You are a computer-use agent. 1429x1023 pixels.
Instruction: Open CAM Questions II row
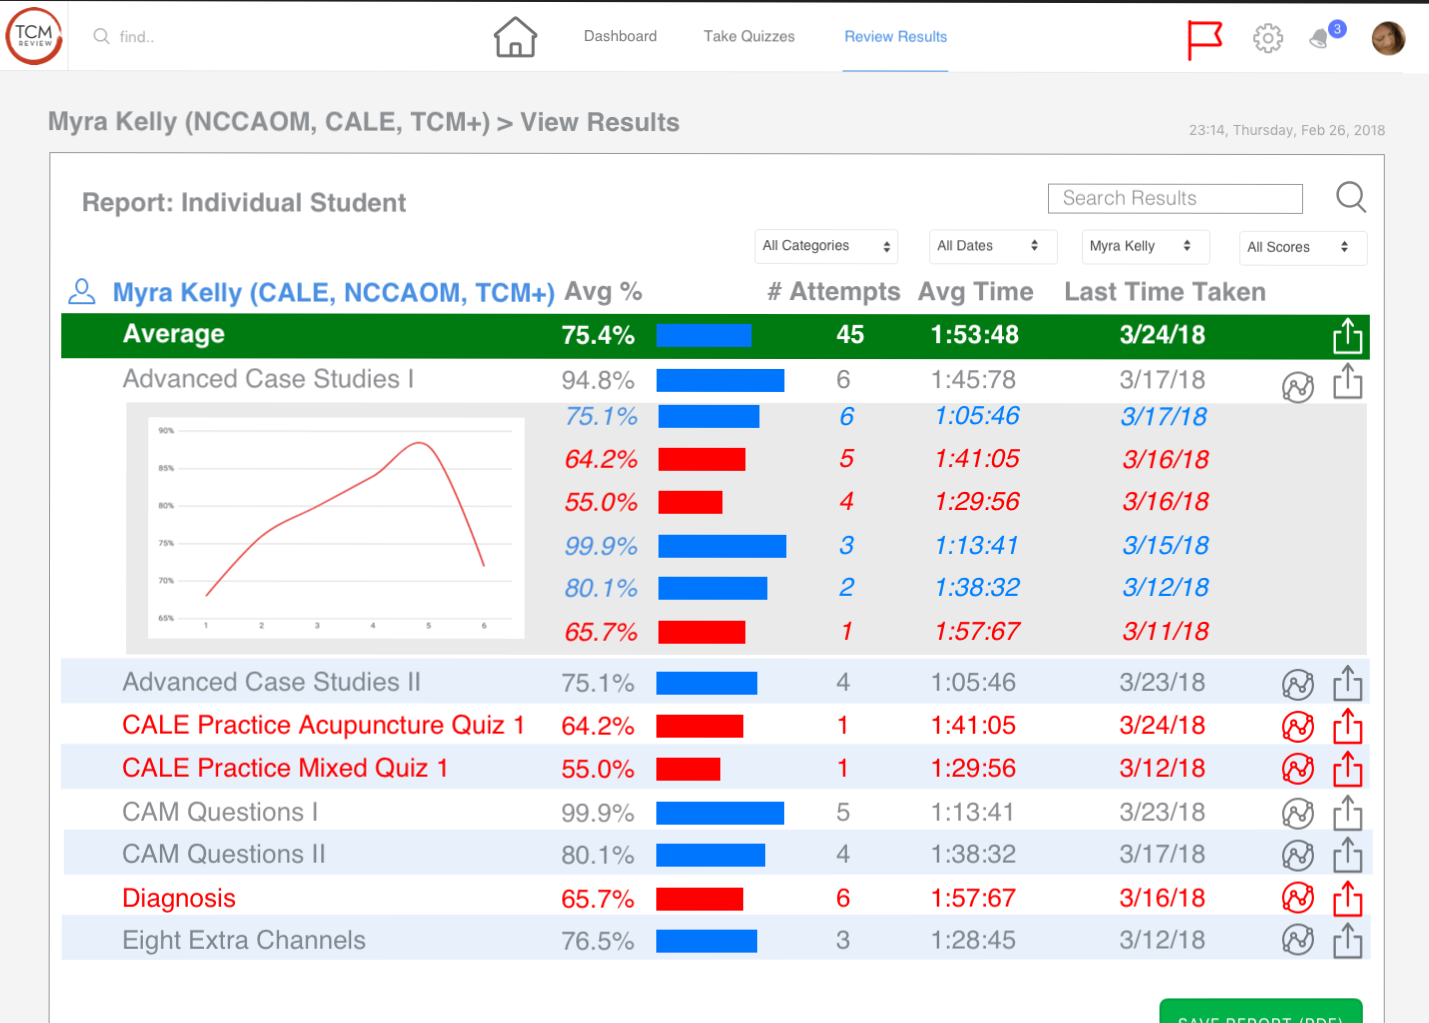coord(716,854)
